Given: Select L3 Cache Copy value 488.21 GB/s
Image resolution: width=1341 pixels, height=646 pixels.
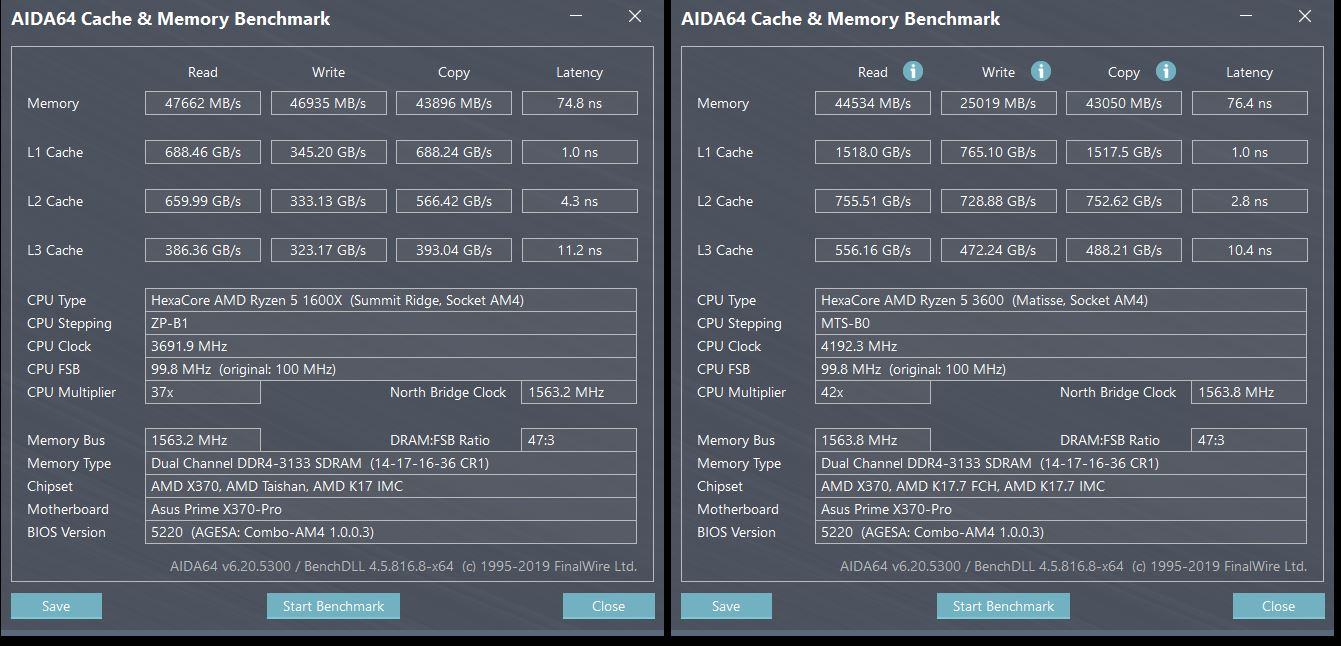Looking at the screenshot, I should pyautogui.click(x=1124, y=250).
